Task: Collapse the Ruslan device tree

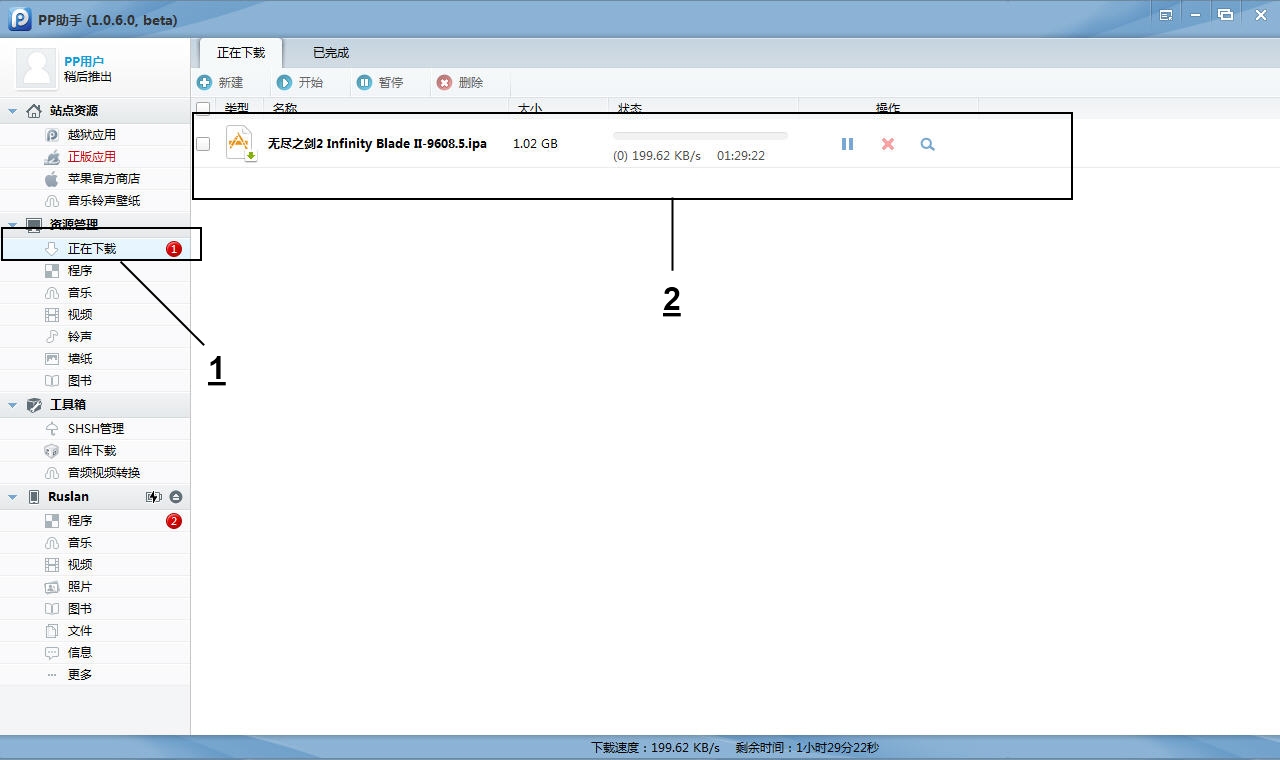Action: 13,497
